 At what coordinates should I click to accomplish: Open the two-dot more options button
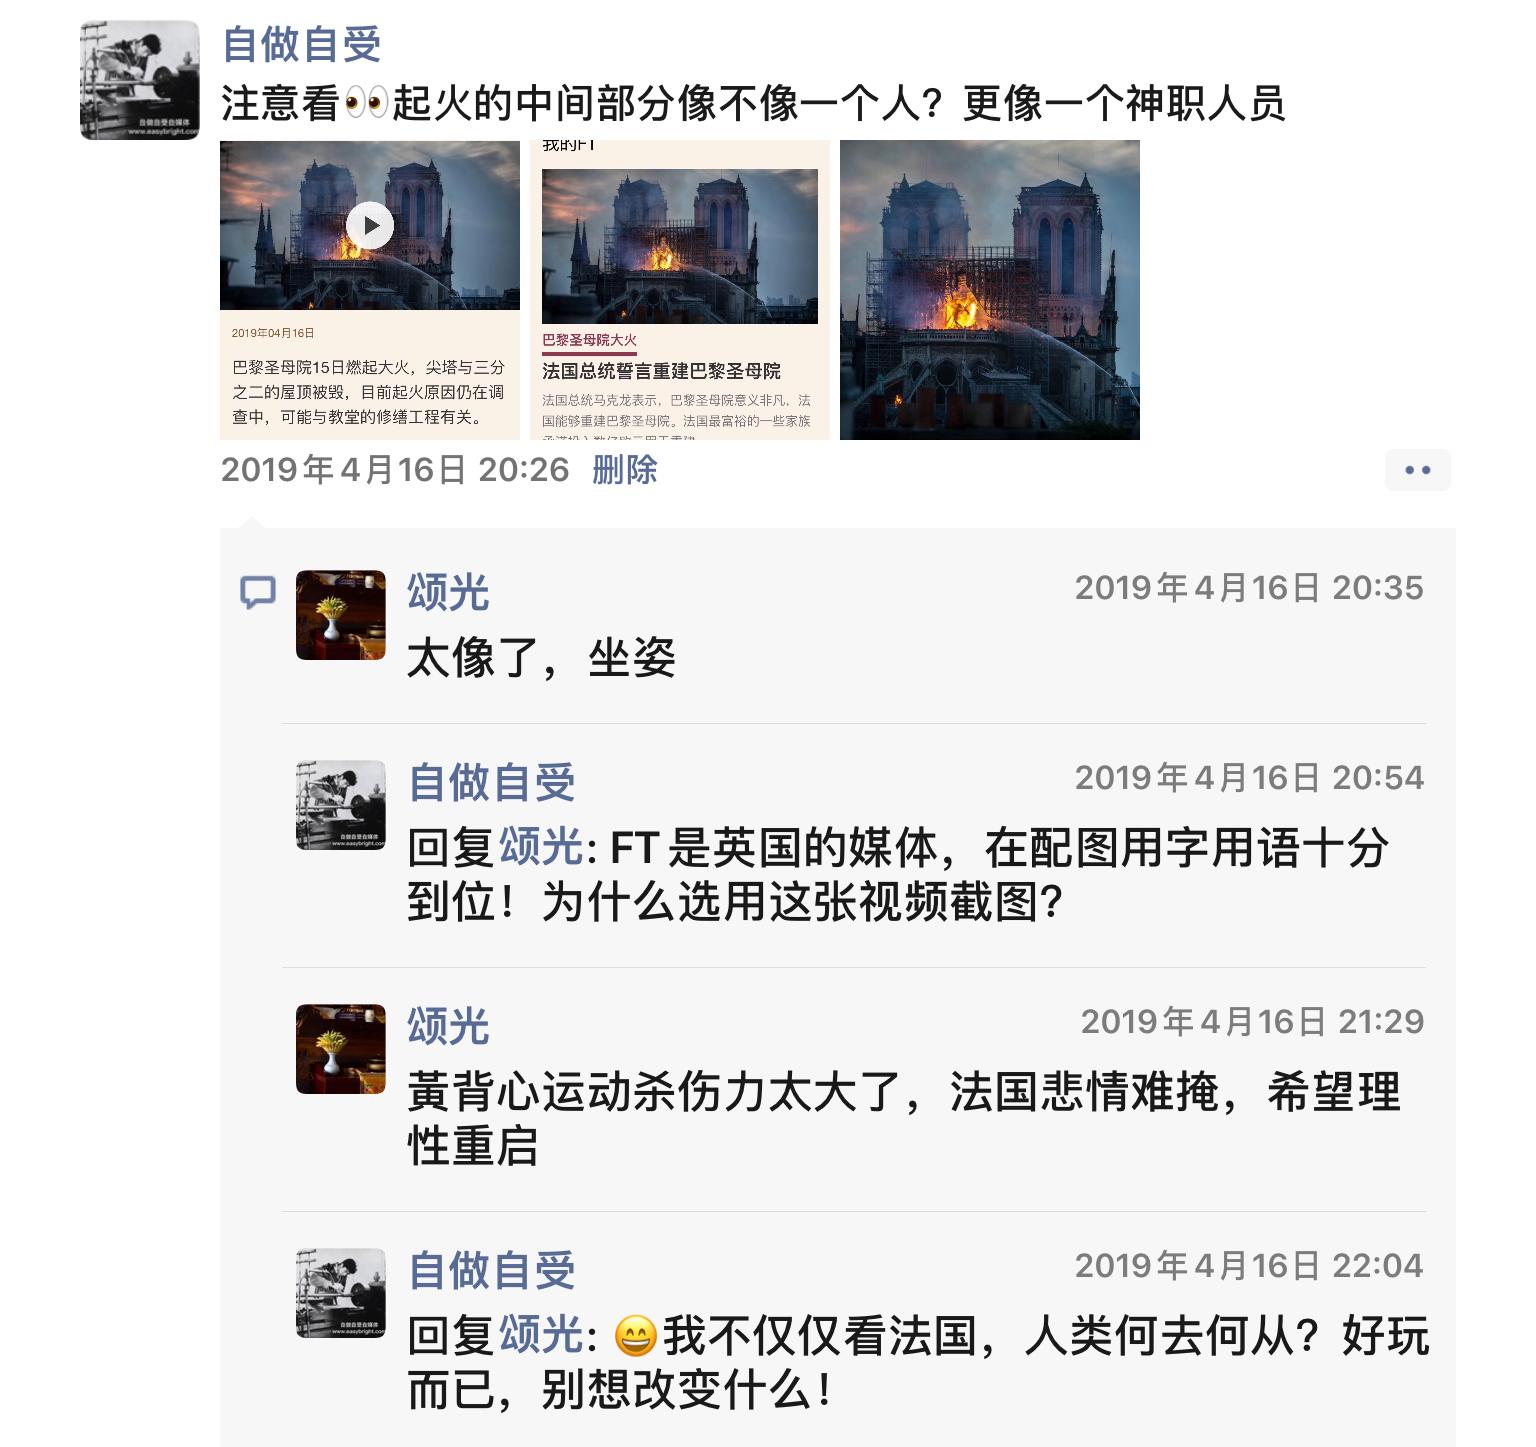tap(1417, 470)
